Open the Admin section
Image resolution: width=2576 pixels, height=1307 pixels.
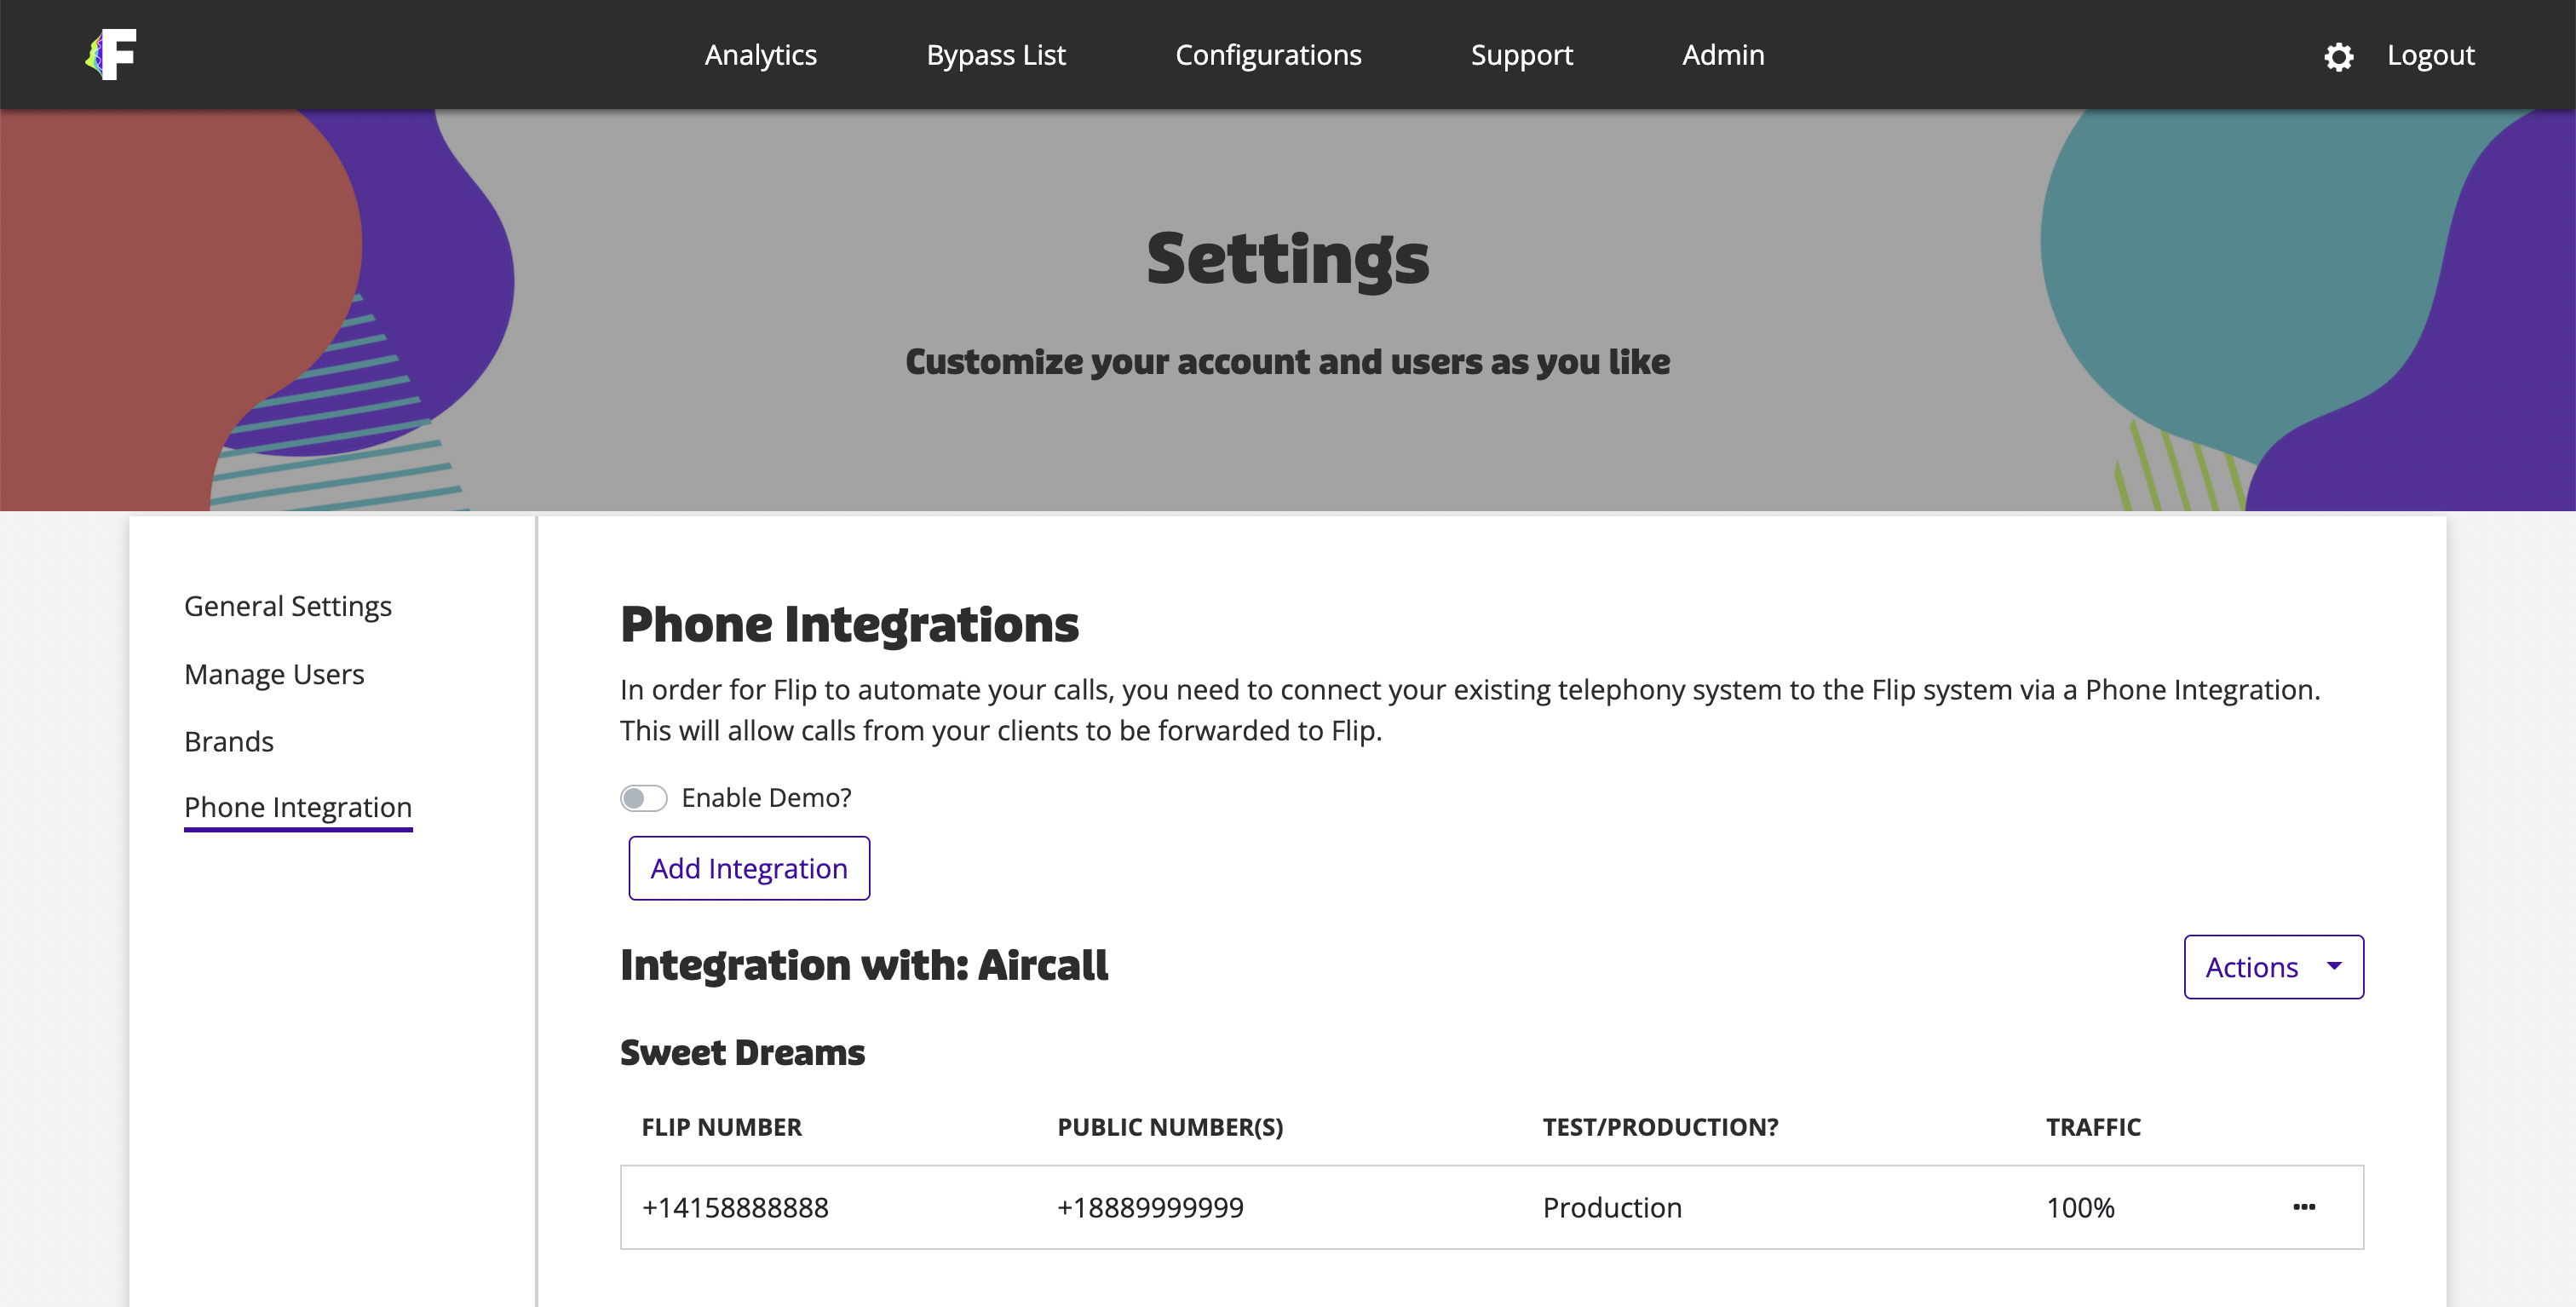pos(1722,55)
